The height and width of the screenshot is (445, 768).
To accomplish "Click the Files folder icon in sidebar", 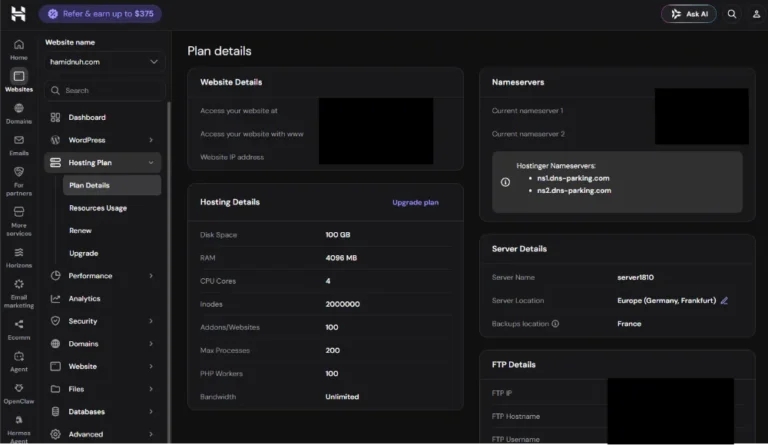I will 55,389.
